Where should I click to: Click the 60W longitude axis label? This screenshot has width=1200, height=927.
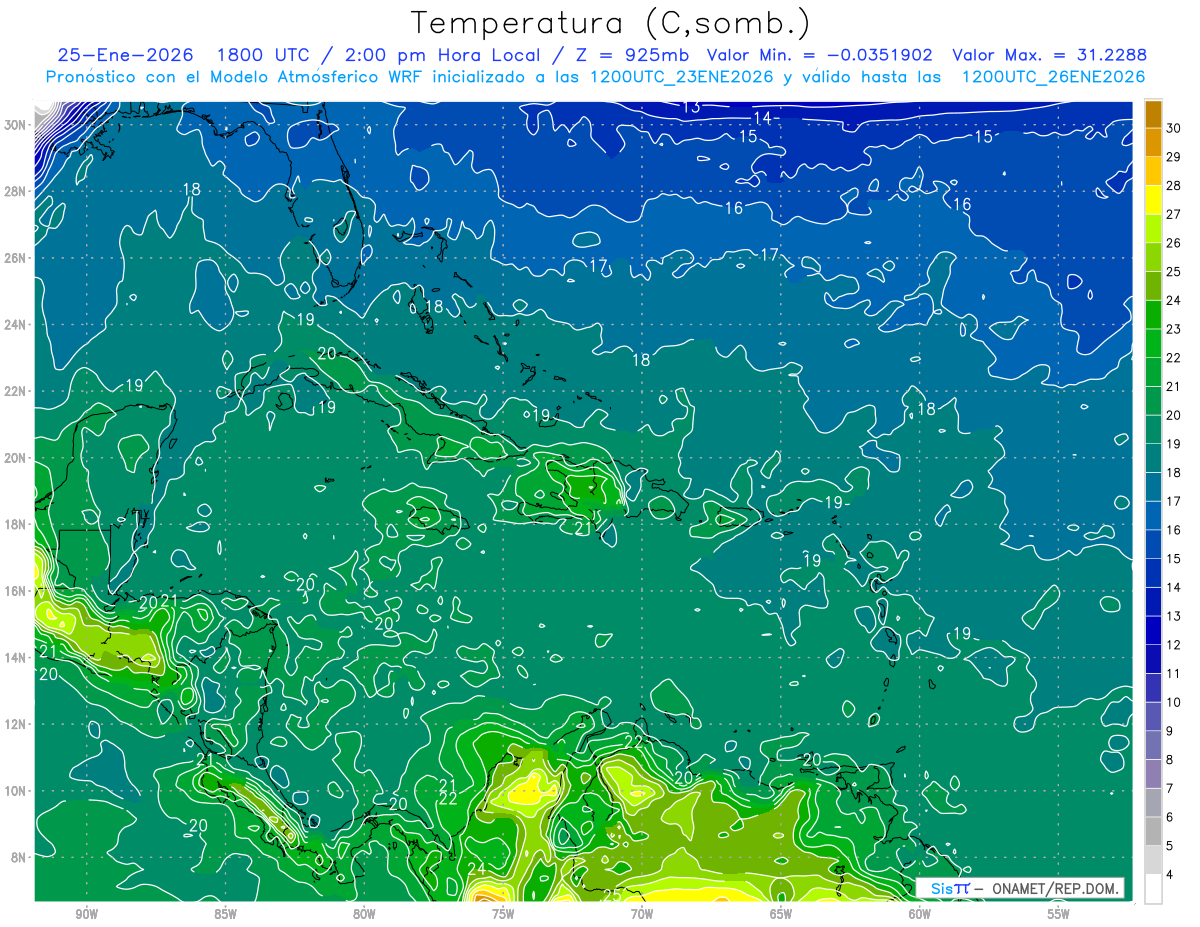920,914
